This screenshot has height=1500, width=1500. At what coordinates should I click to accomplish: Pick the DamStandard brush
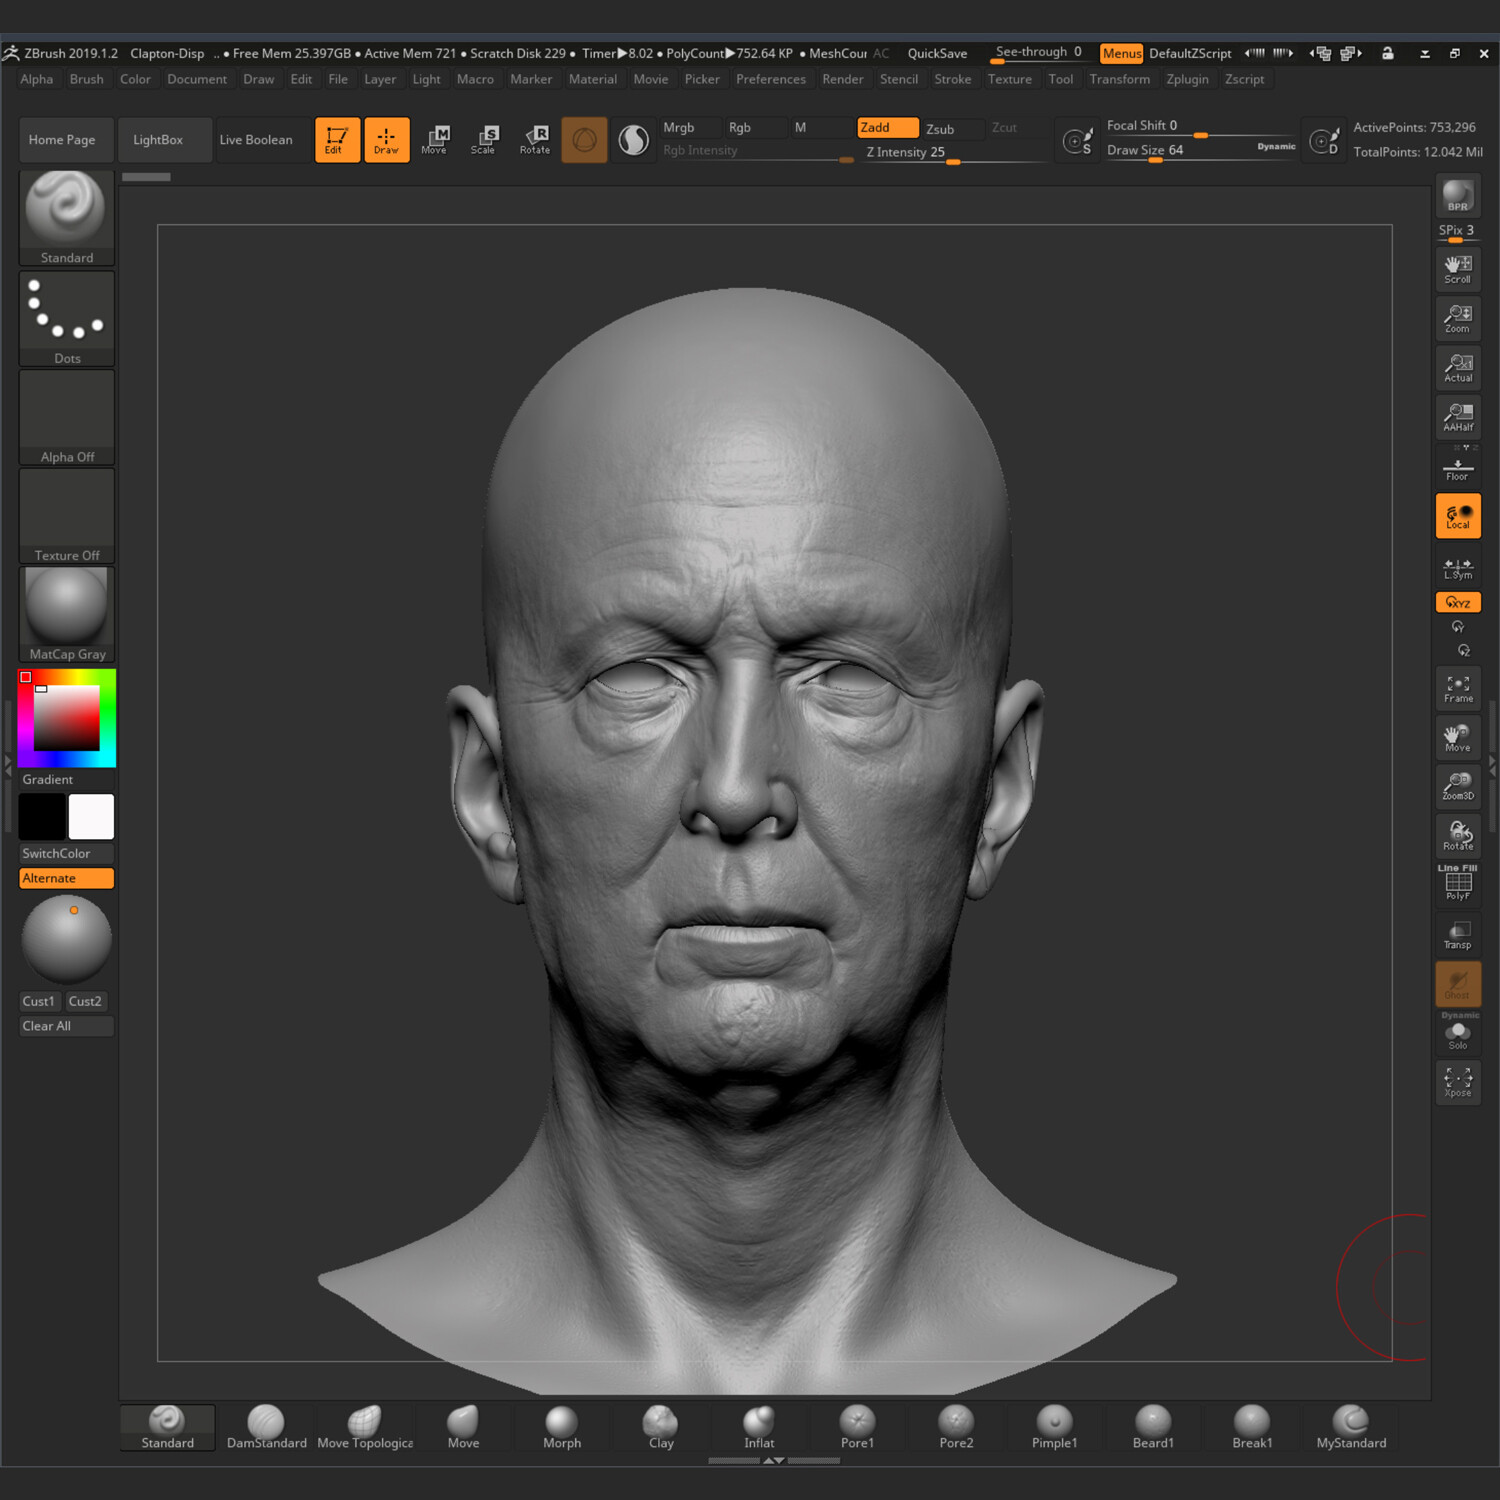click(x=266, y=1427)
